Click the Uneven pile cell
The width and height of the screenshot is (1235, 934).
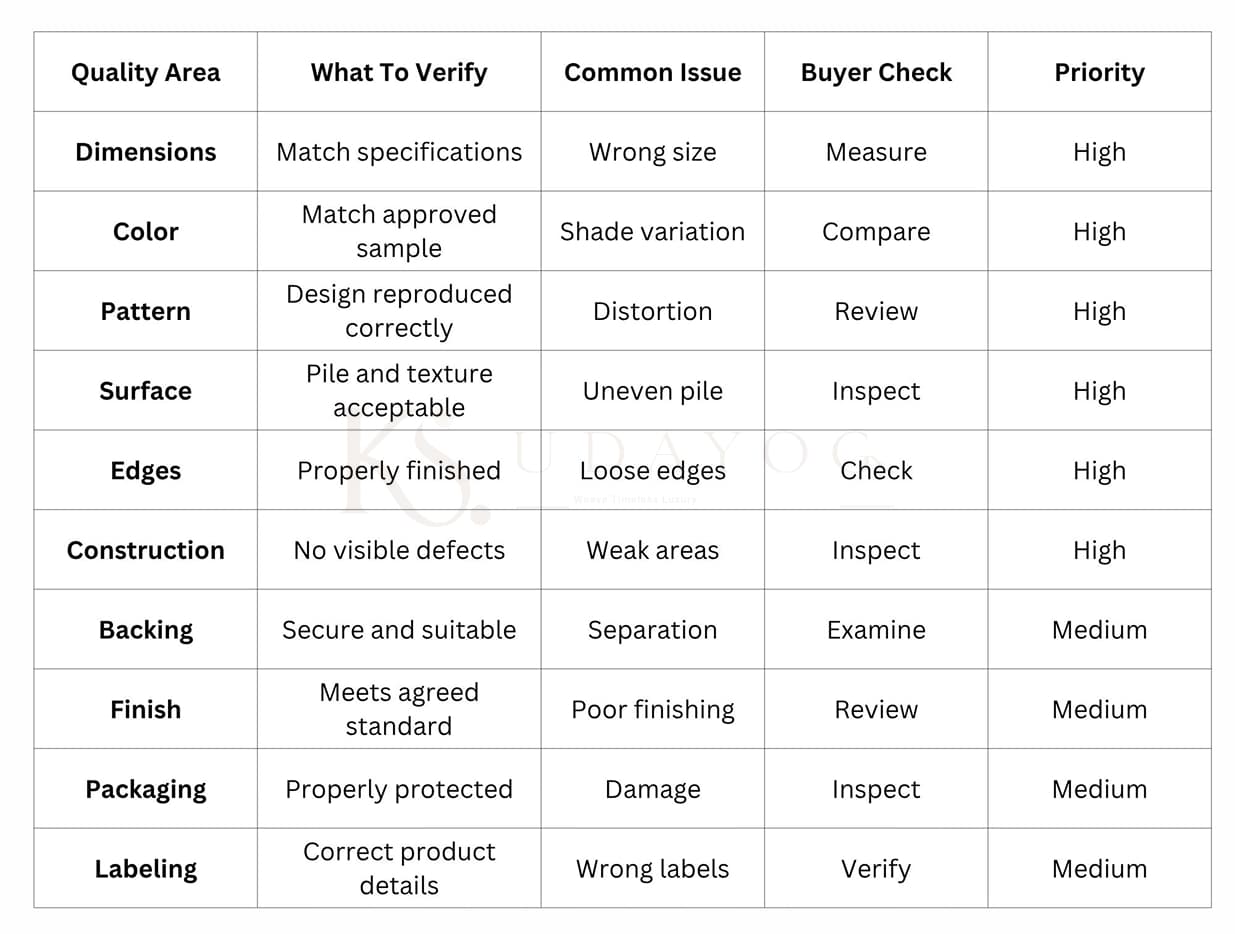point(653,391)
